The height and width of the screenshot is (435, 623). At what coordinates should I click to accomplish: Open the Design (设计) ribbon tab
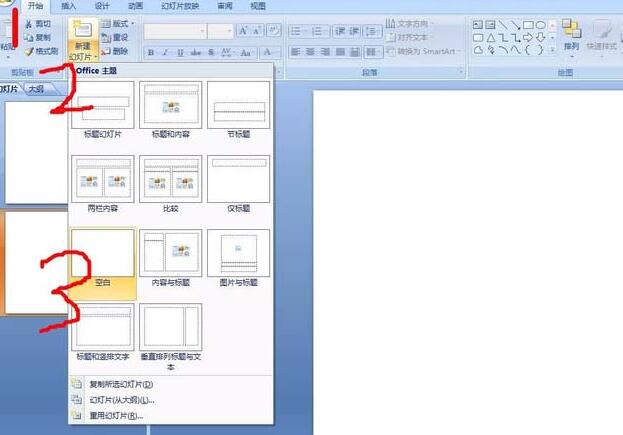click(x=102, y=6)
